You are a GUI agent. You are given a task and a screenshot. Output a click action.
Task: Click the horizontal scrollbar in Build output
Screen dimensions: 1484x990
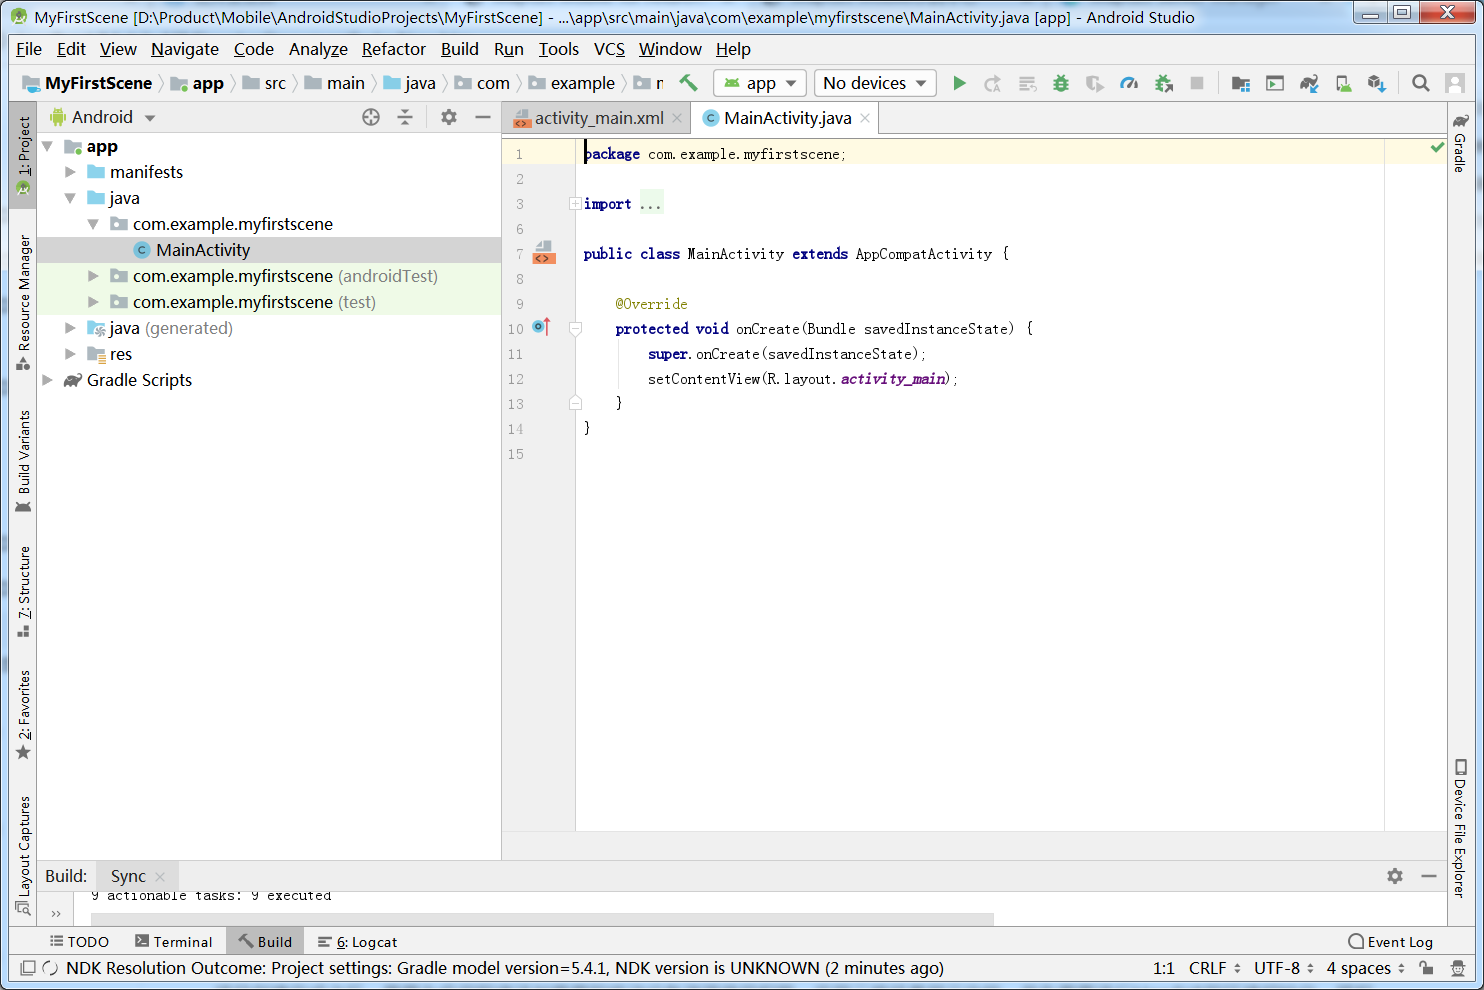click(x=542, y=919)
